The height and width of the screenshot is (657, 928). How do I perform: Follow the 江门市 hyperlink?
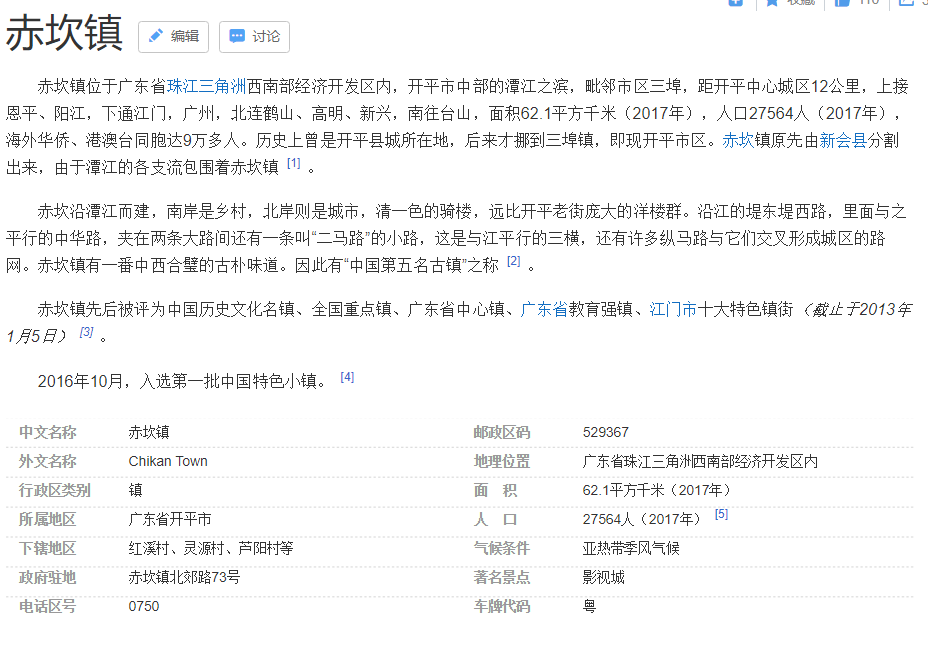(673, 309)
